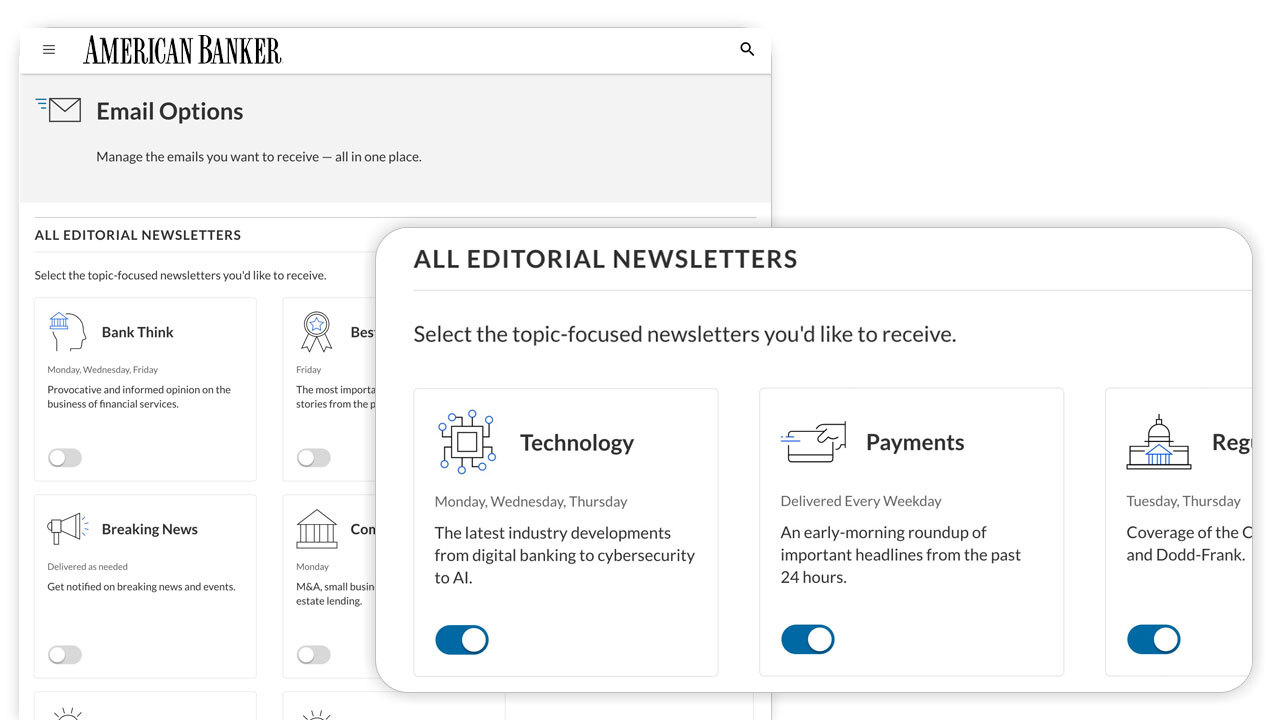The width and height of the screenshot is (1280, 720).
Task: Disable the Technology newsletter toggle
Action: coord(462,640)
